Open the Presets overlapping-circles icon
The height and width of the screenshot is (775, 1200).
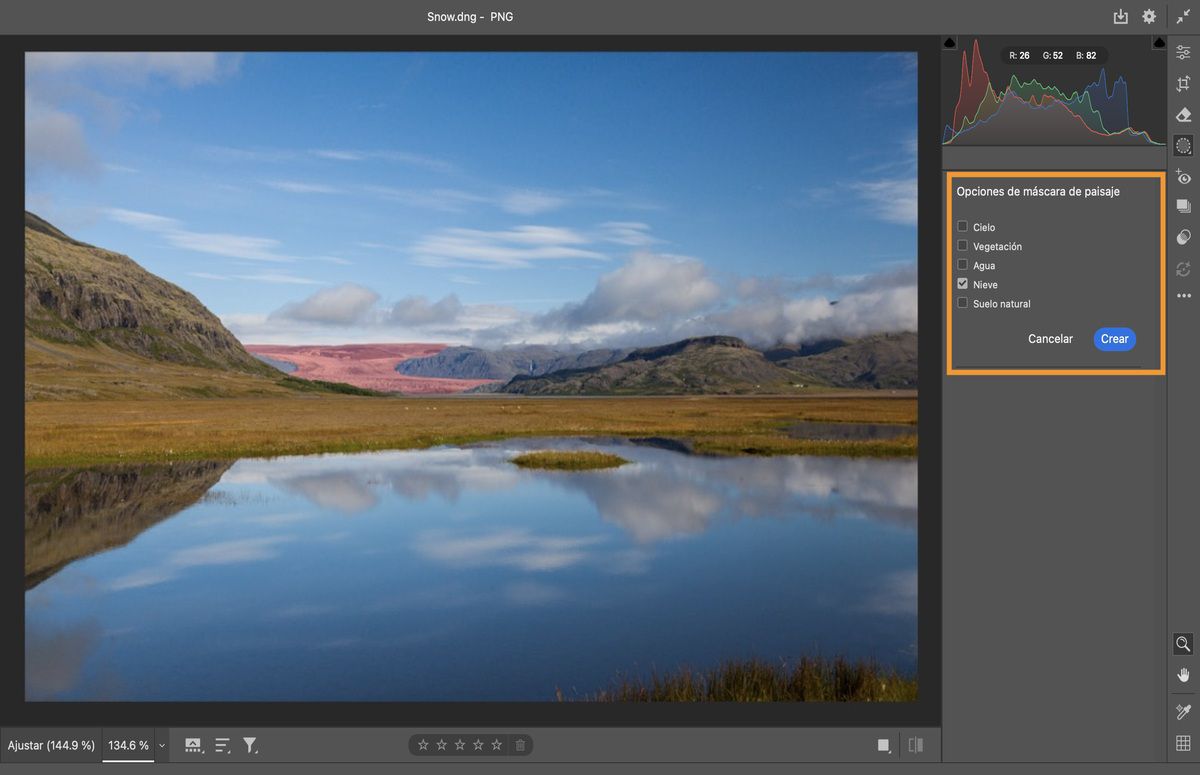point(1183,237)
